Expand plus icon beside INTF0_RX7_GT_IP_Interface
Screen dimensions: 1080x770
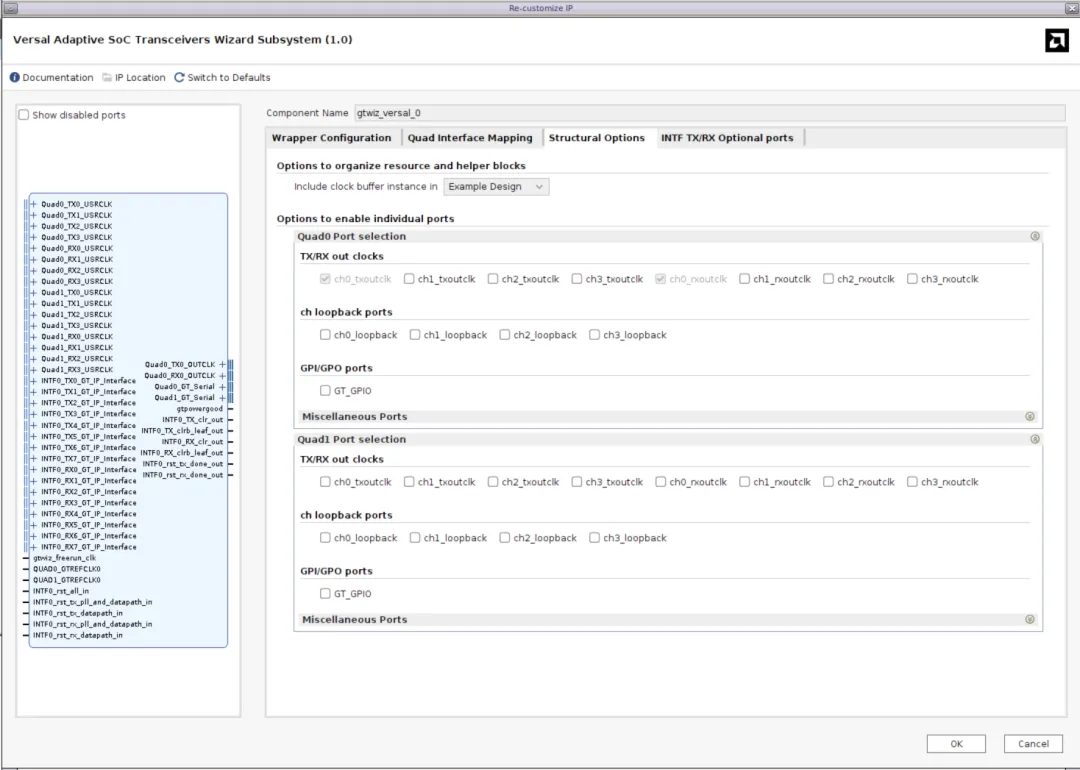tap(33, 547)
